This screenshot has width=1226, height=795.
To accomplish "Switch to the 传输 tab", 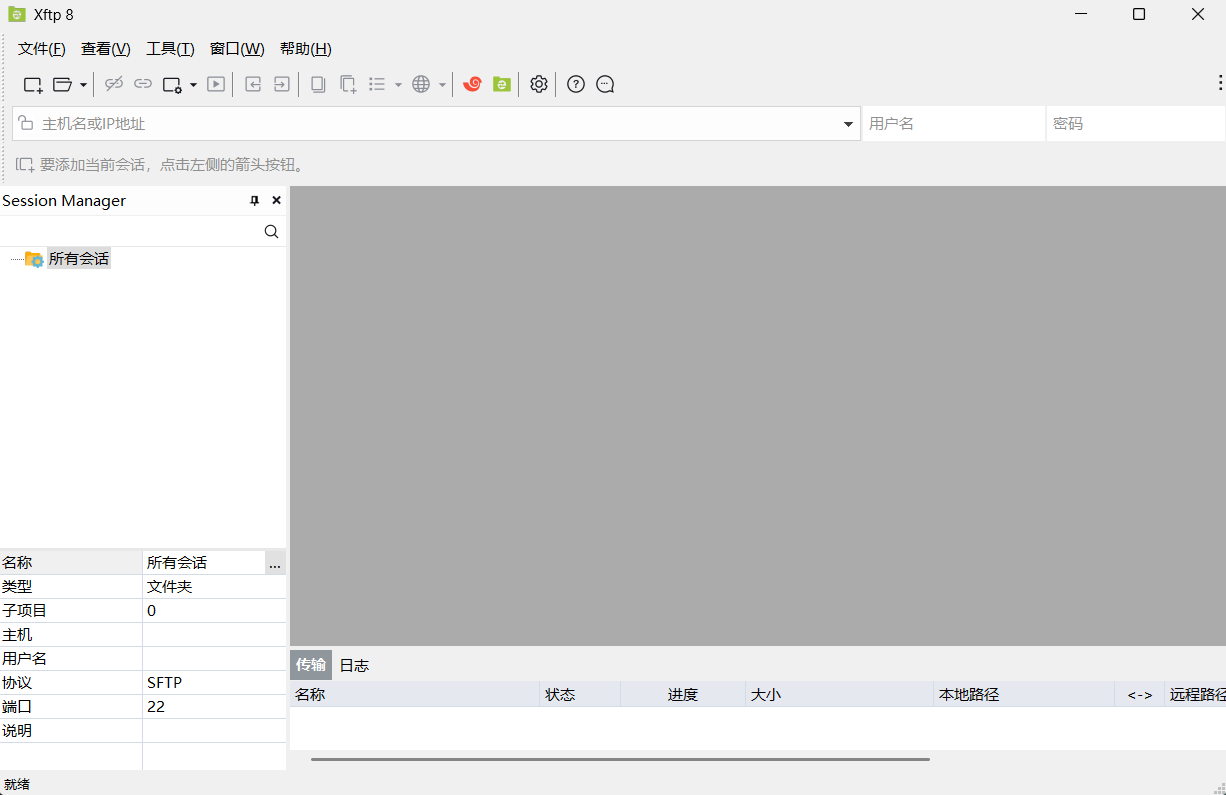I will click(311, 665).
